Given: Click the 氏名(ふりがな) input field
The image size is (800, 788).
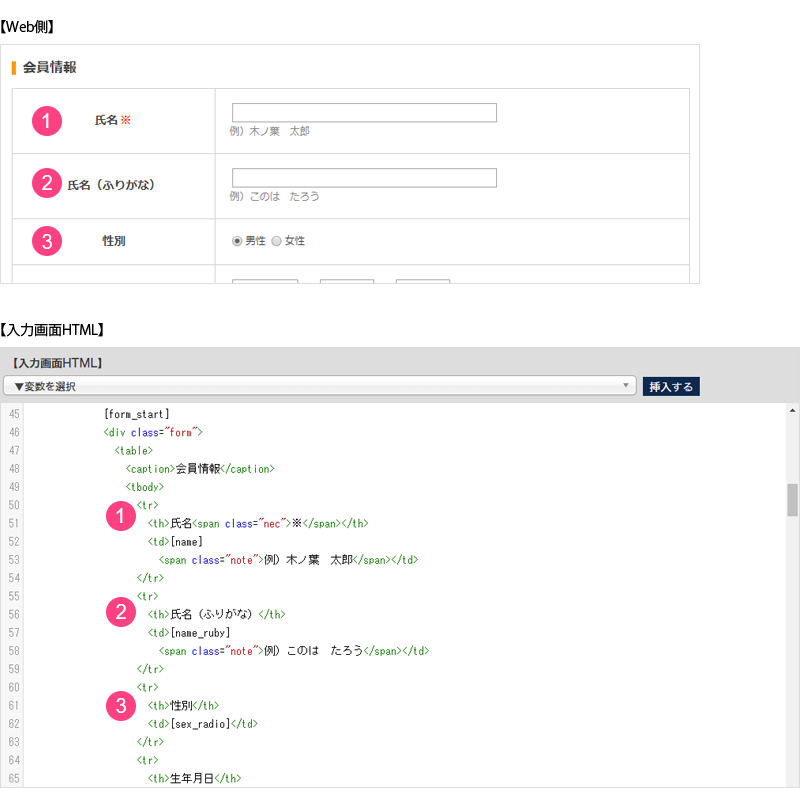Looking at the screenshot, I should (364, 178).
